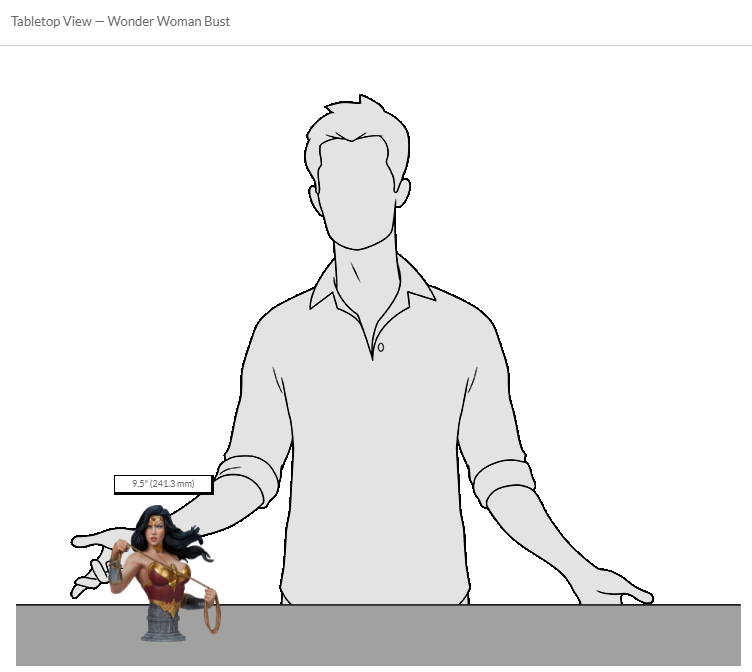Screen dimensions: 752x672
Task: Click the human silhouette scale reference figure
Action: pyautogui.click(x=362, y=349)
